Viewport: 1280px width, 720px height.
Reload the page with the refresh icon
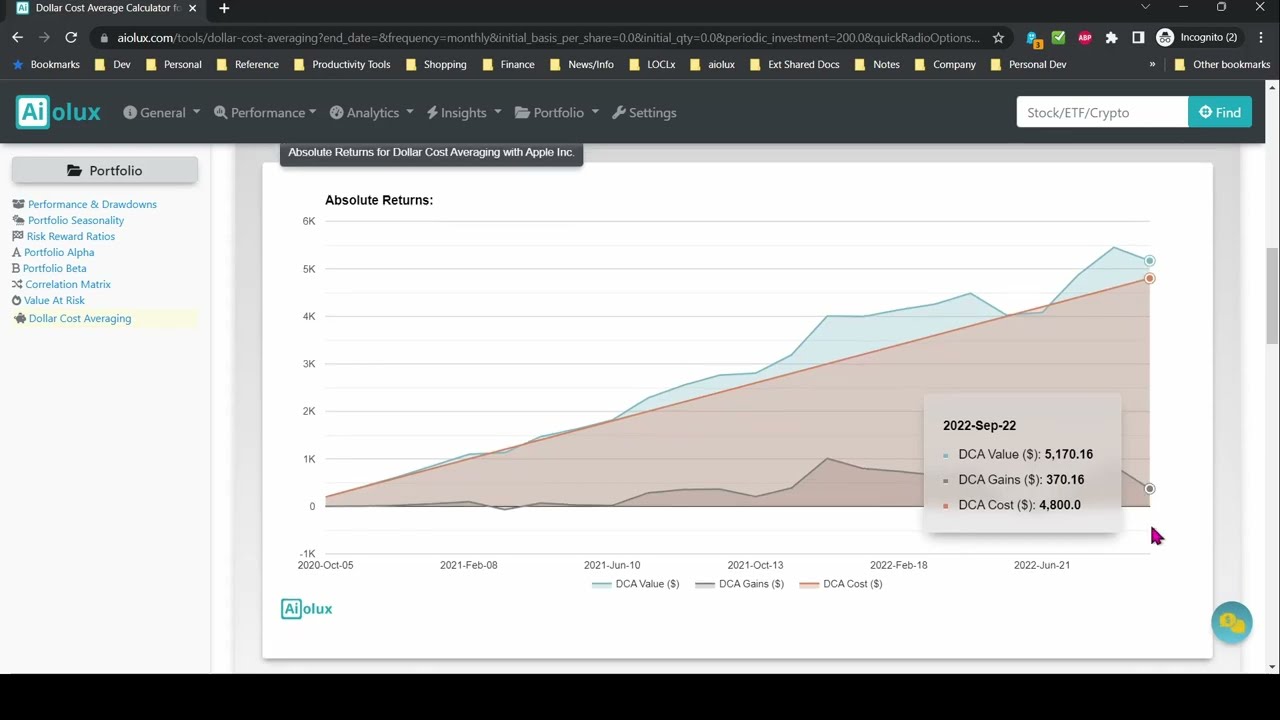pos(71,37)
